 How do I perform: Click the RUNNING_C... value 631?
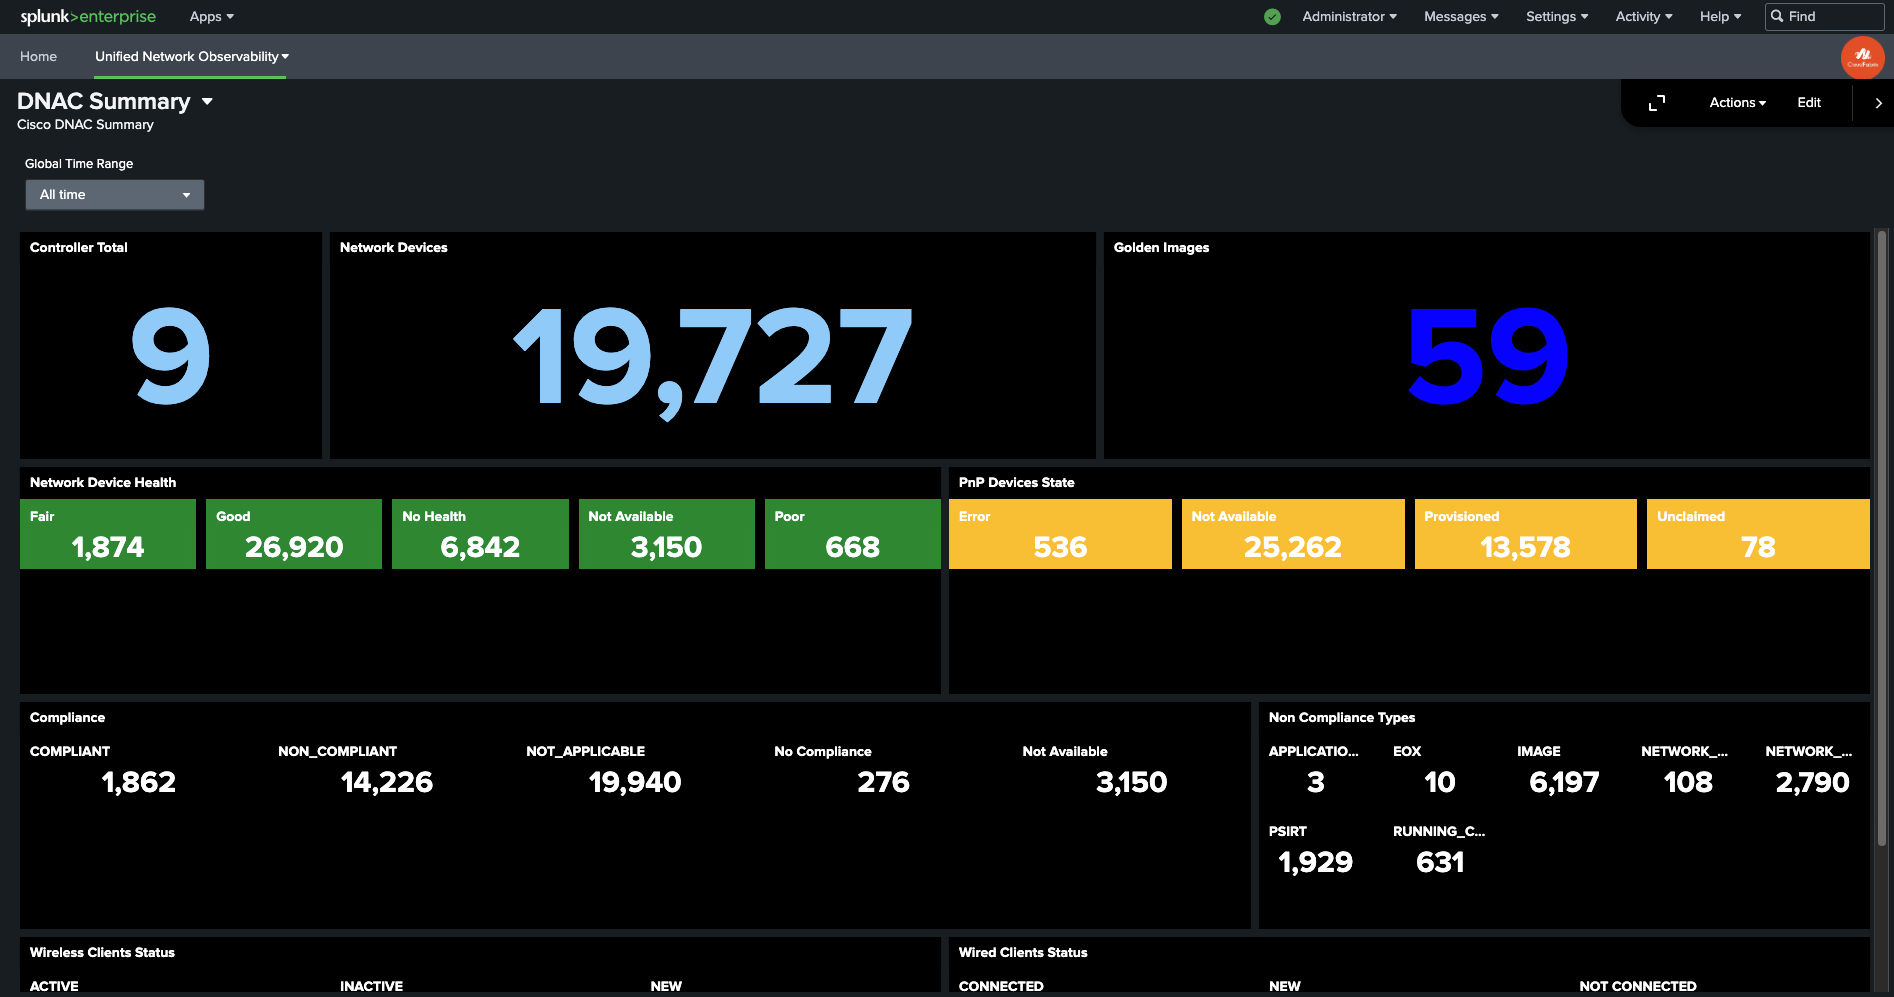[x=1440, y=862]
